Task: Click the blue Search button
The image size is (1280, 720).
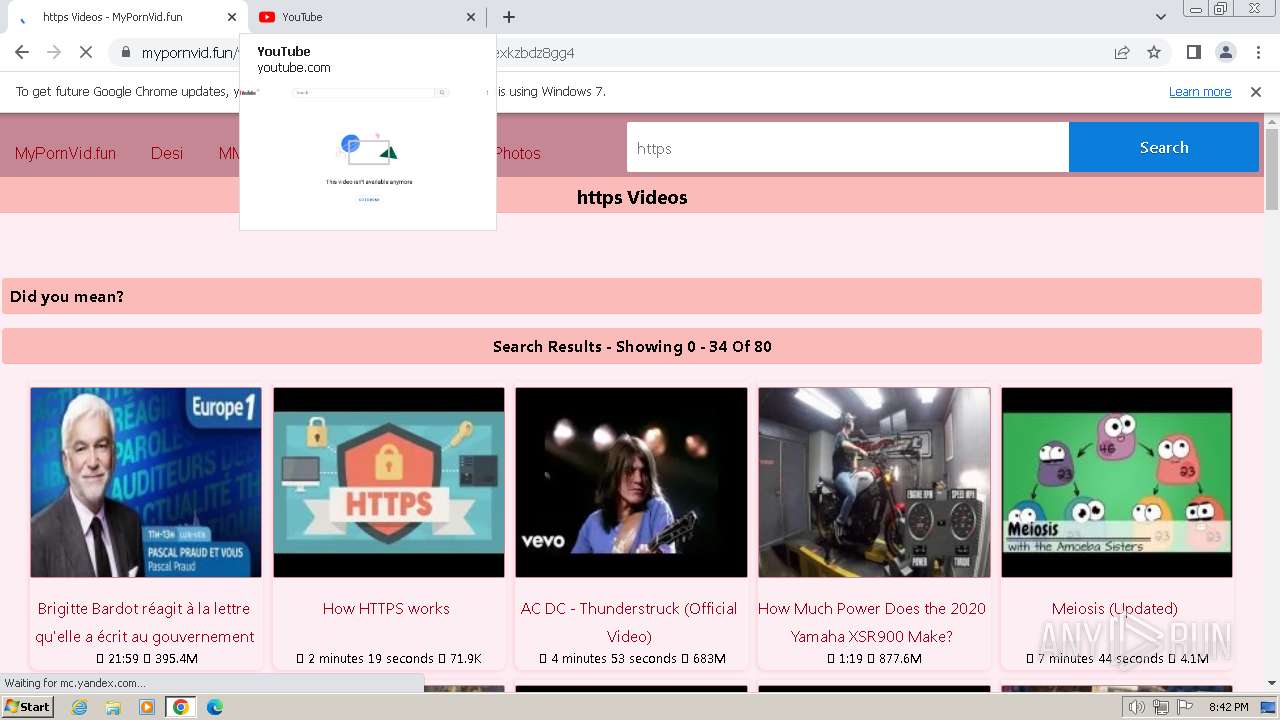Action: click(1164, 148)
